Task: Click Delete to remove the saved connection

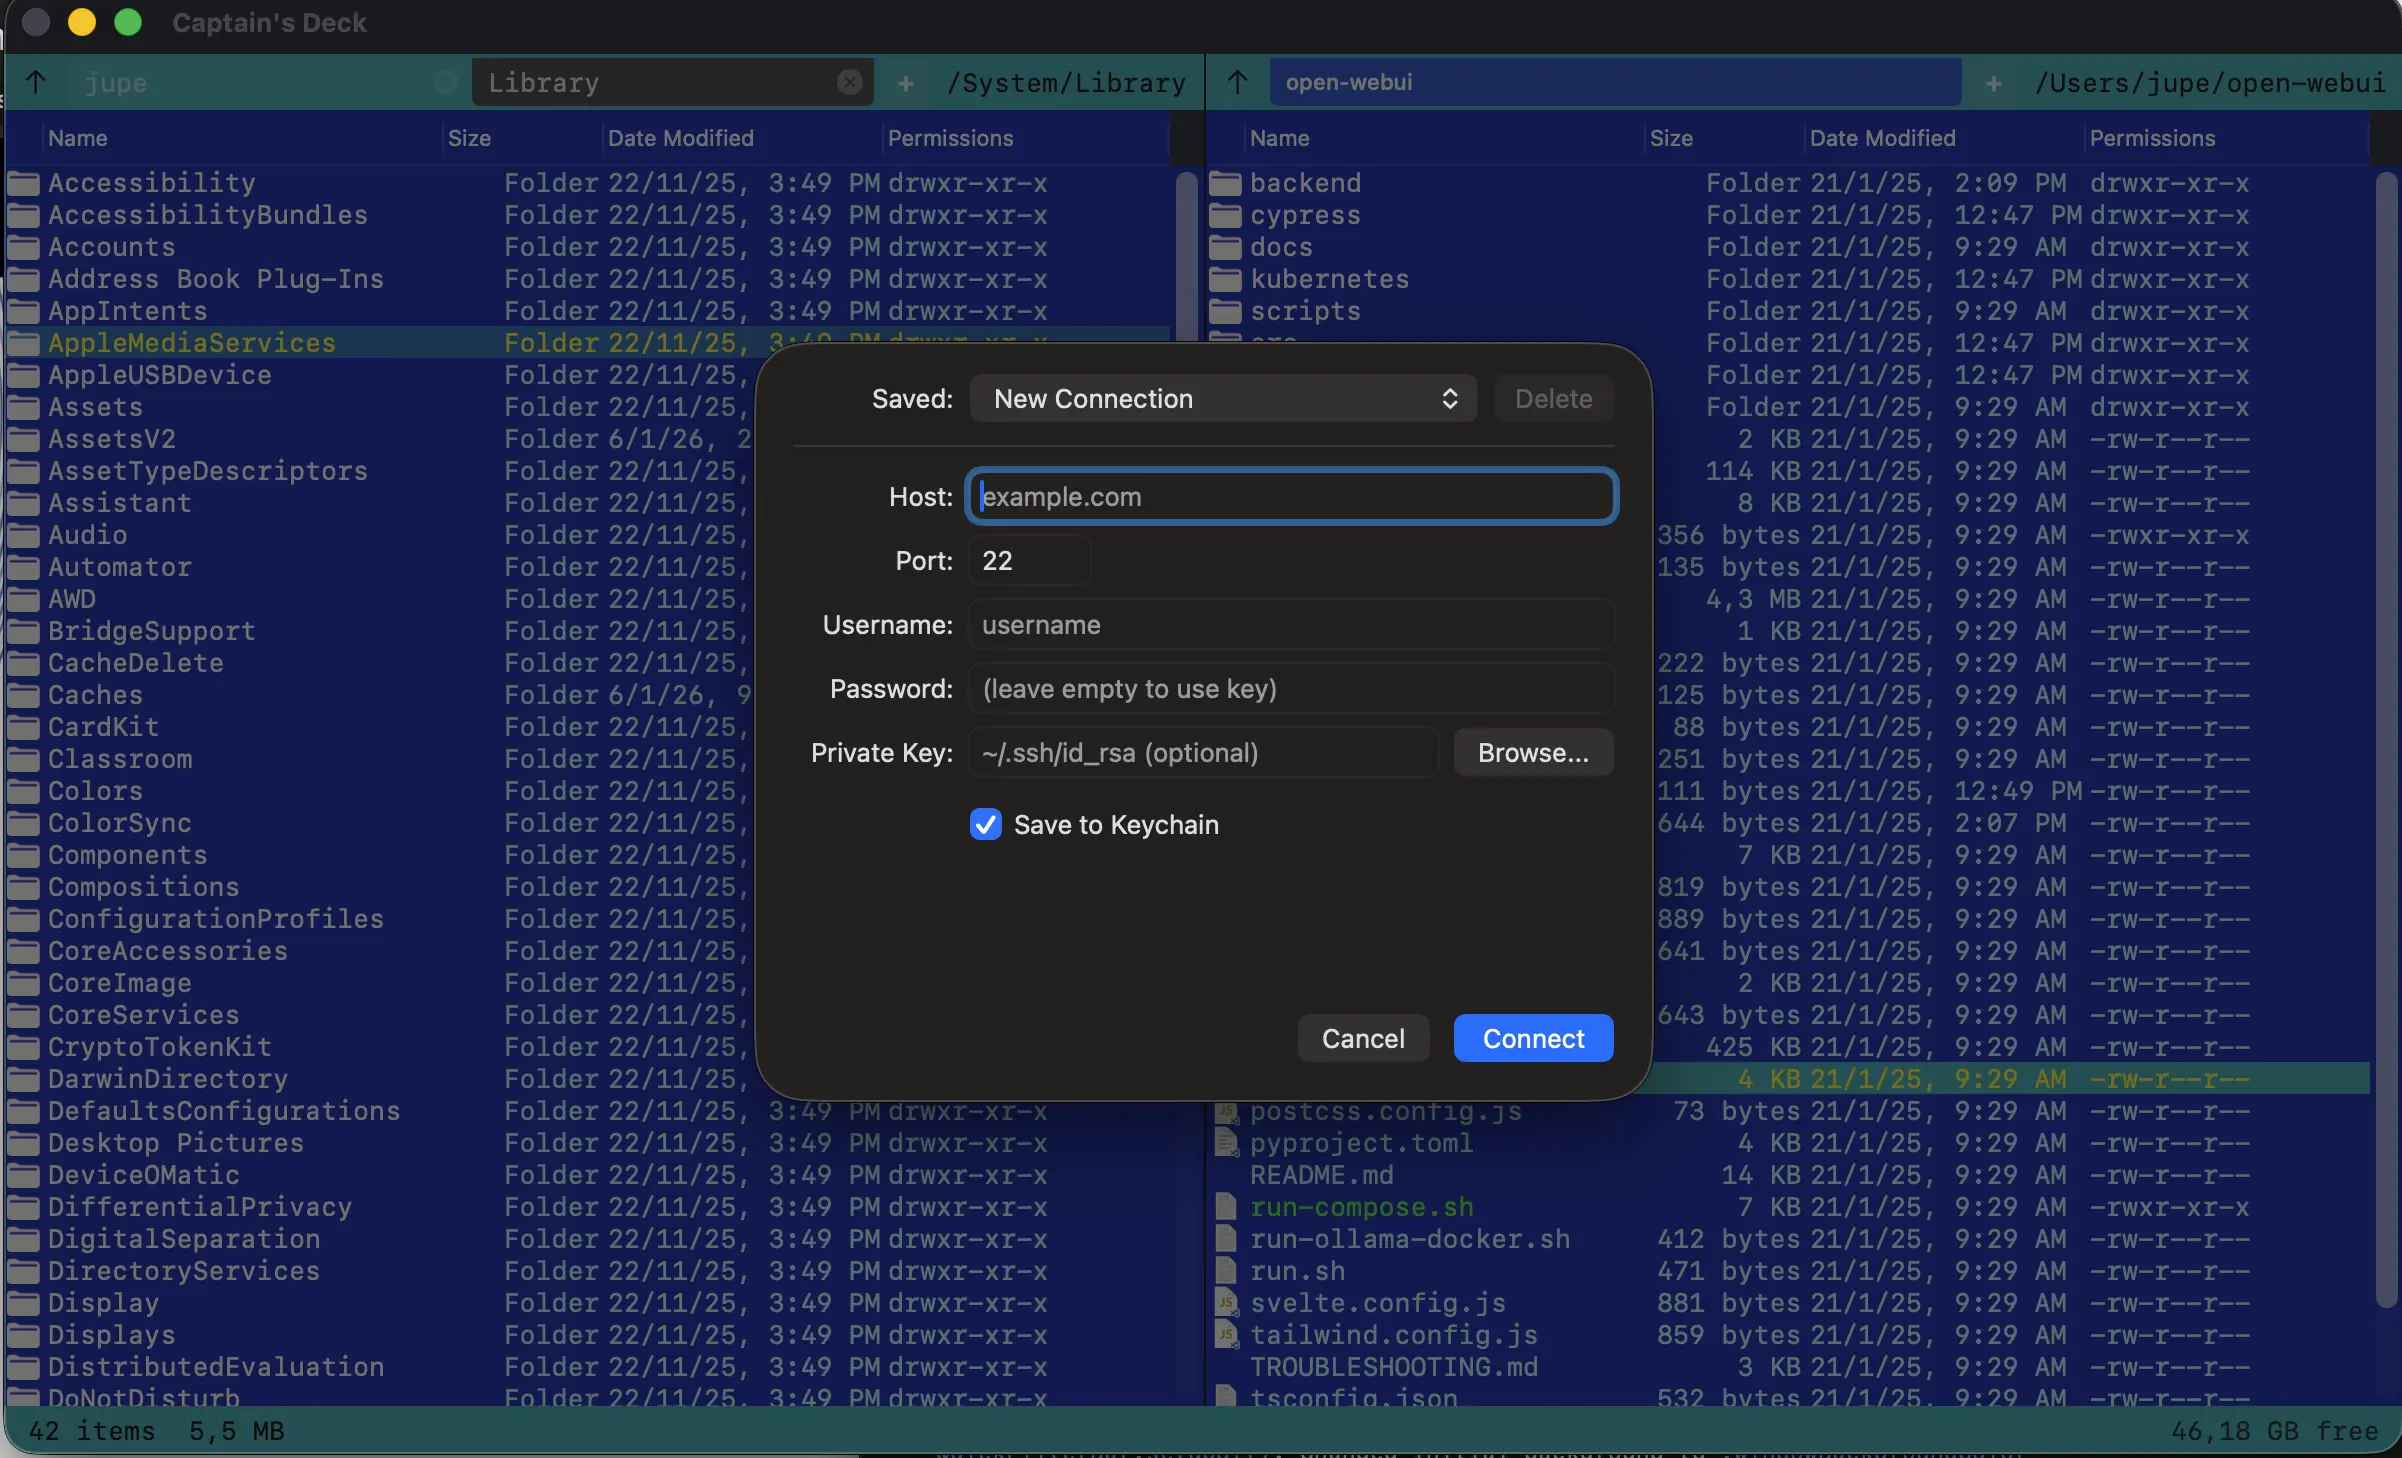Action: 1552,398
